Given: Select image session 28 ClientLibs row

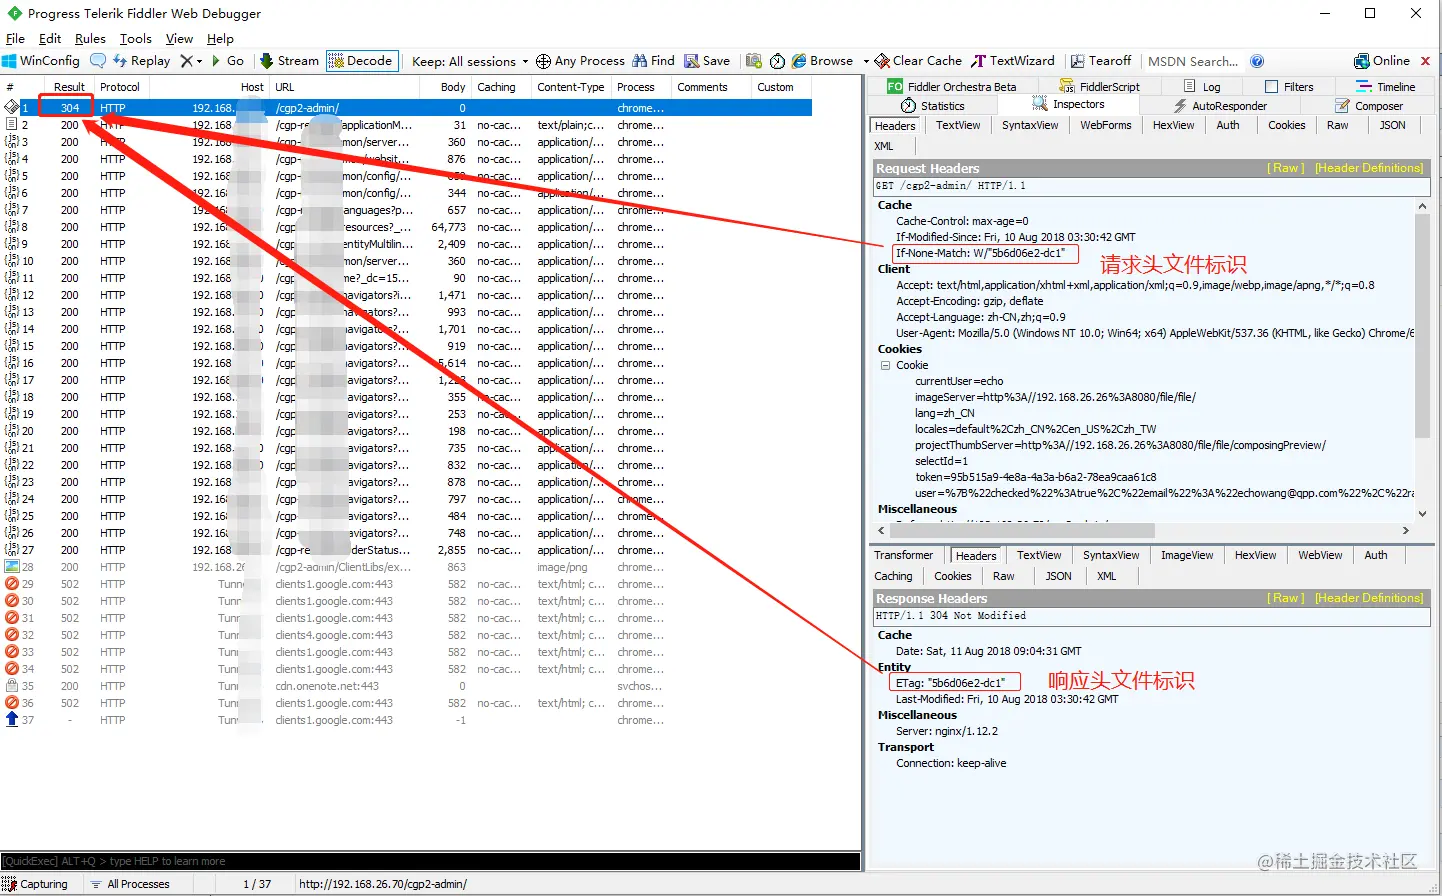Looking at the screenshot, I should pyautogui.click(x=406, y=567).
